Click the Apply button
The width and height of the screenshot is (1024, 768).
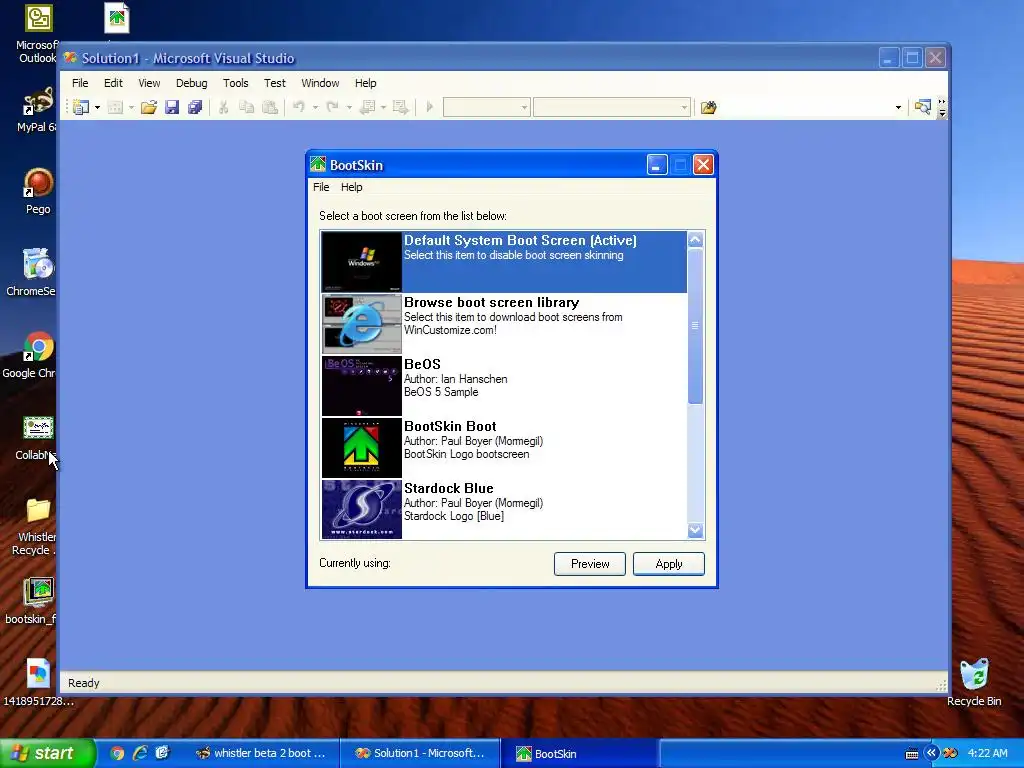click(x=669, y=564)
